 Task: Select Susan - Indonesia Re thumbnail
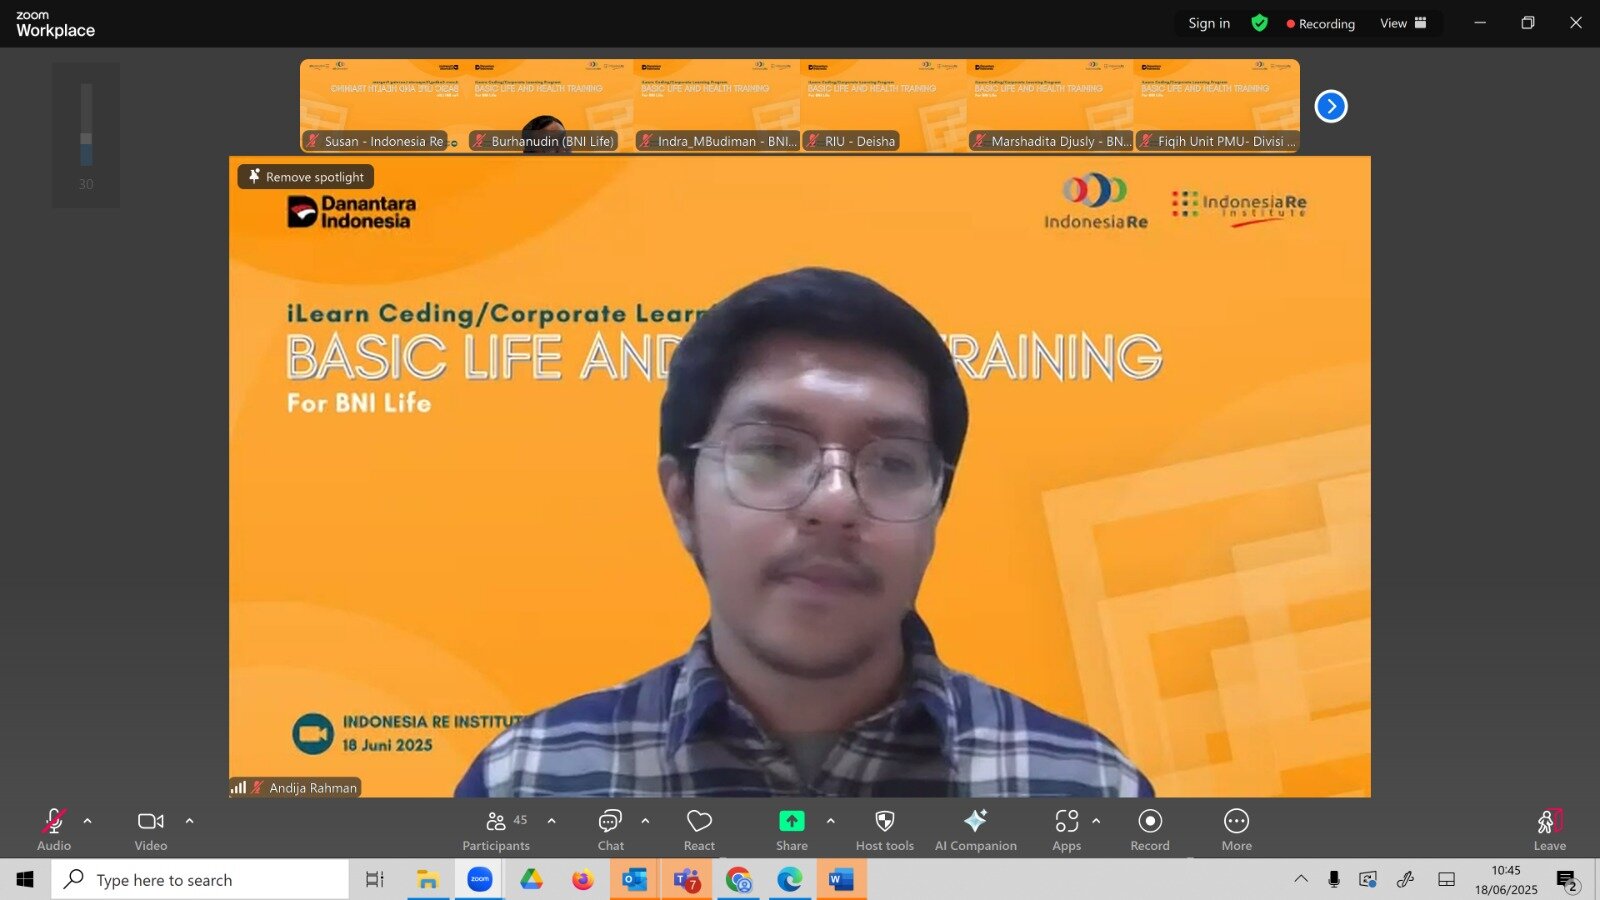pyautogui.click(x=383, y=106)
